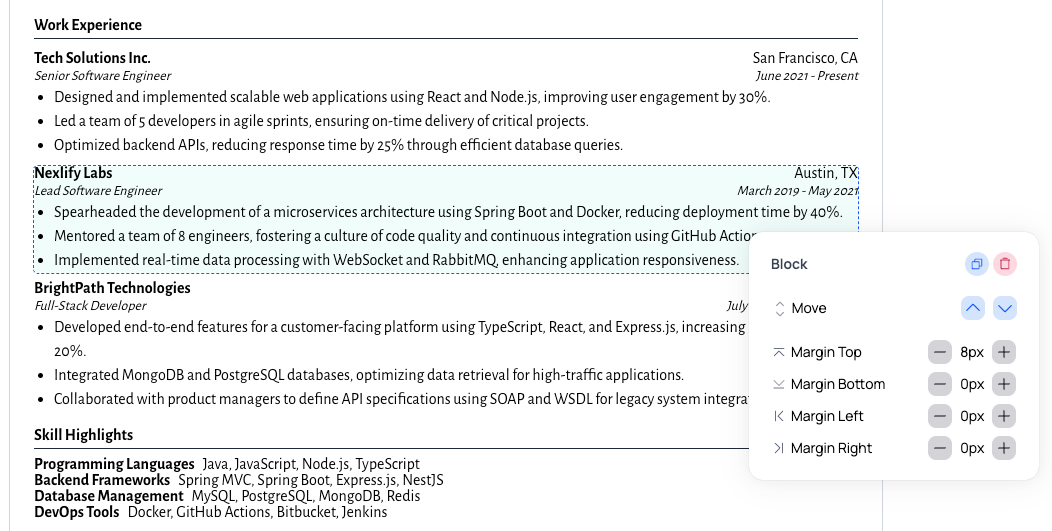This screenshot has width=1052, height=531.
Task: Increase Margin Left value
Action: pos(1004,416)
